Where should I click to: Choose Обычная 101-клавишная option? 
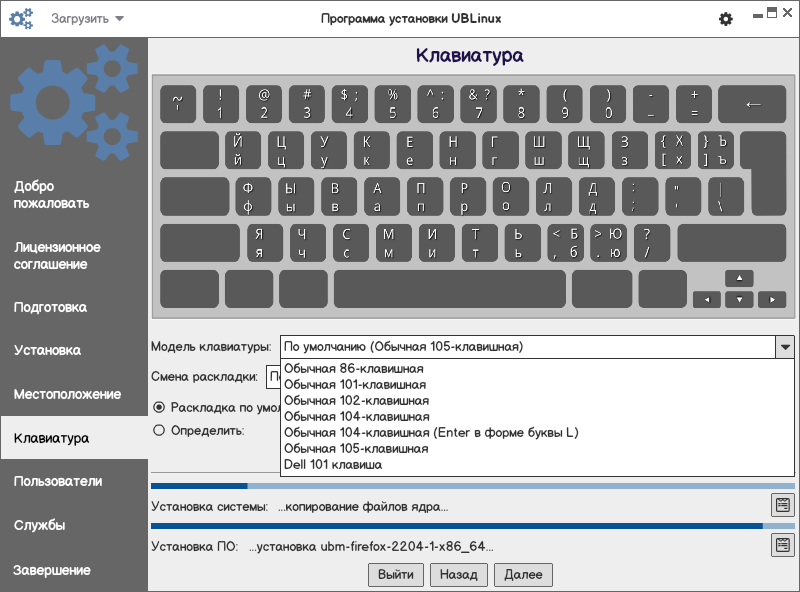537,384
